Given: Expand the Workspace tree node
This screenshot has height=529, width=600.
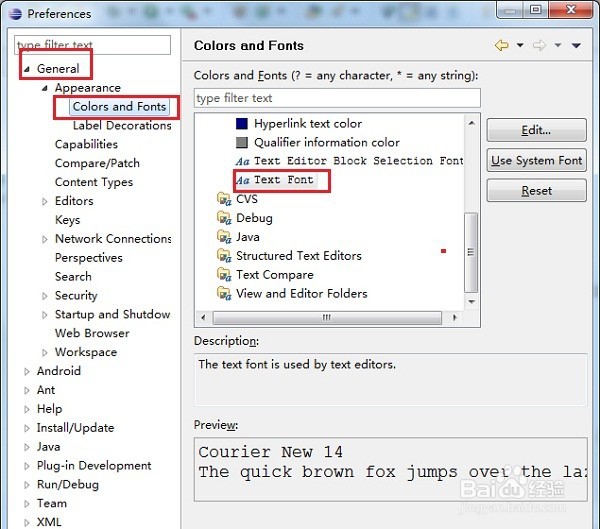Looking at the screenshot, I should pos(45,353).
